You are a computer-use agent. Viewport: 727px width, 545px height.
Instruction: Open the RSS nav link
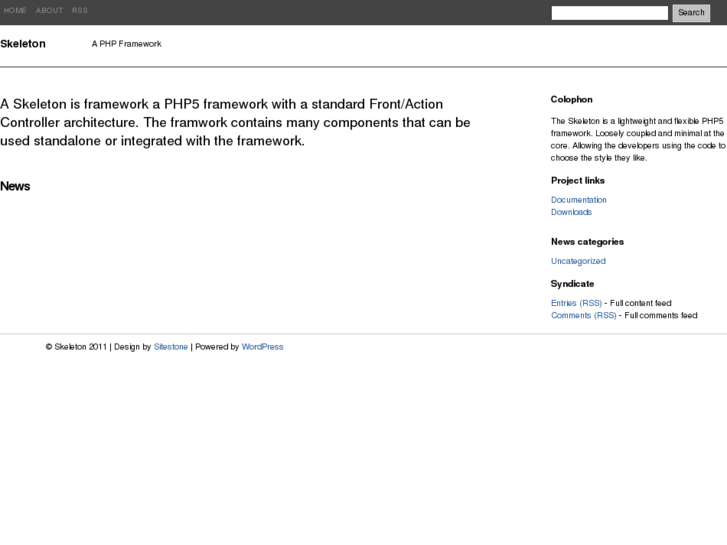click(x=80, y=11)
